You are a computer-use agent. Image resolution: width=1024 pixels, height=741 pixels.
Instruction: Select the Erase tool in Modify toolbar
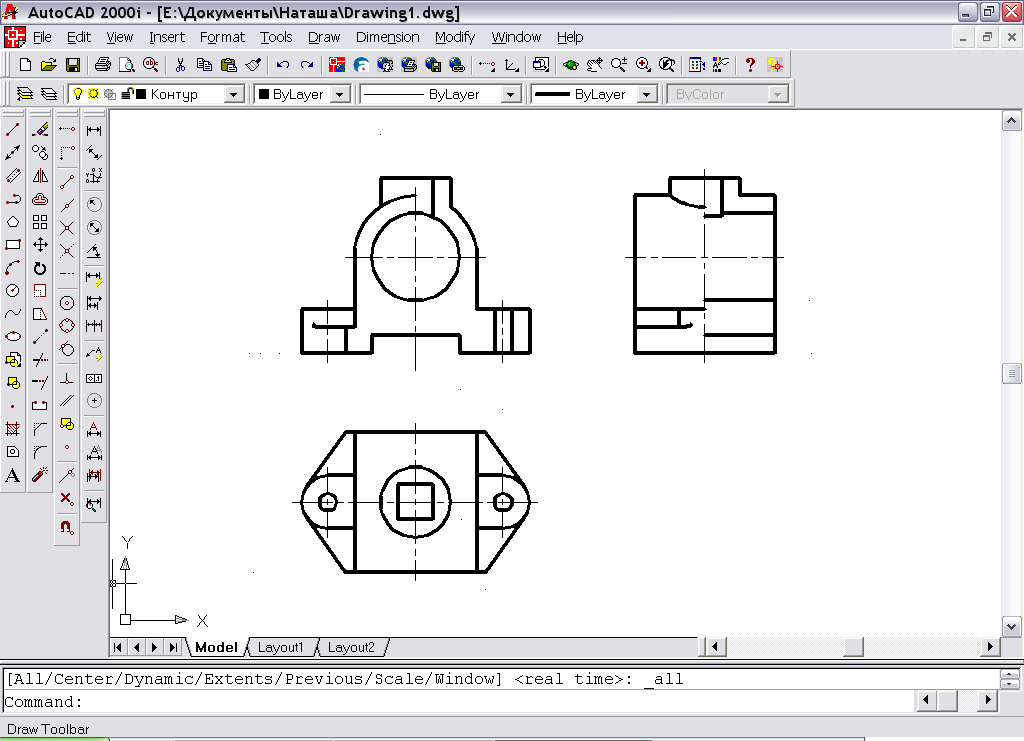tap(40, 129)
